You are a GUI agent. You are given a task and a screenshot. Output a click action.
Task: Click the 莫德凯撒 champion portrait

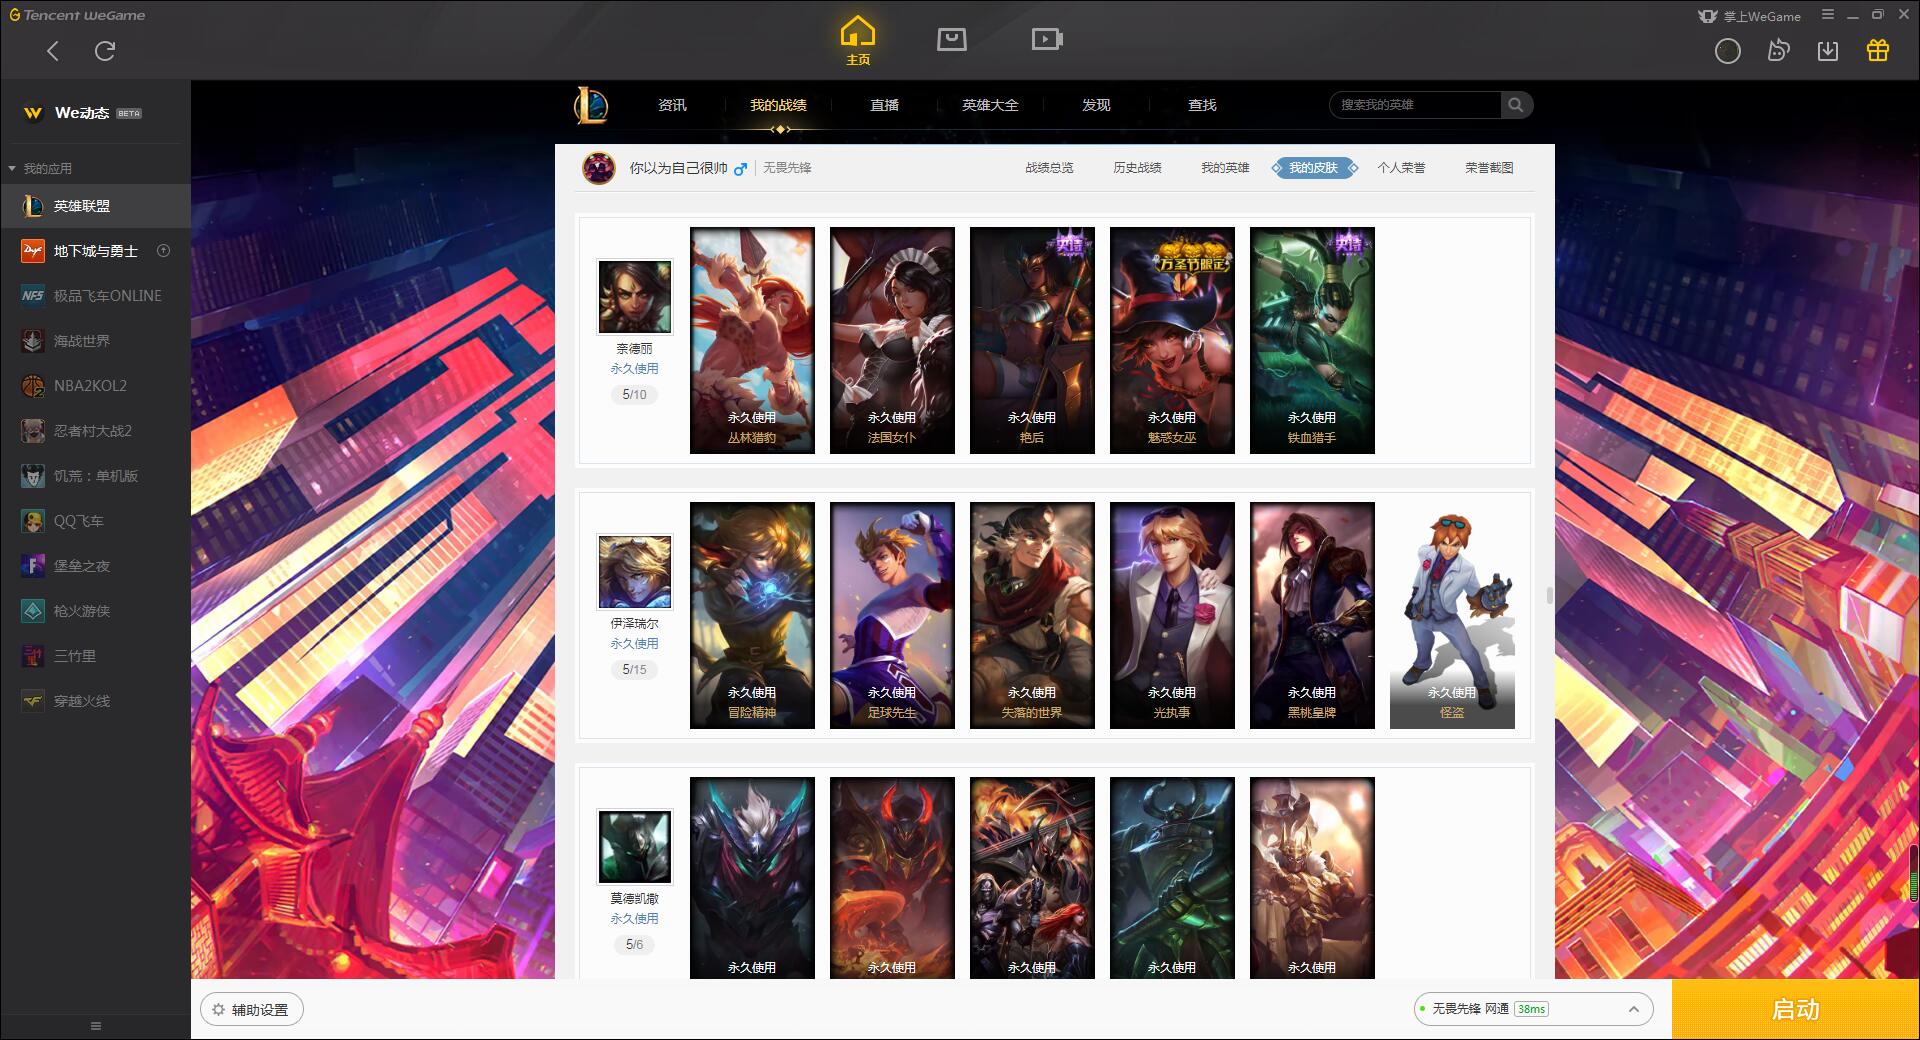635,847
